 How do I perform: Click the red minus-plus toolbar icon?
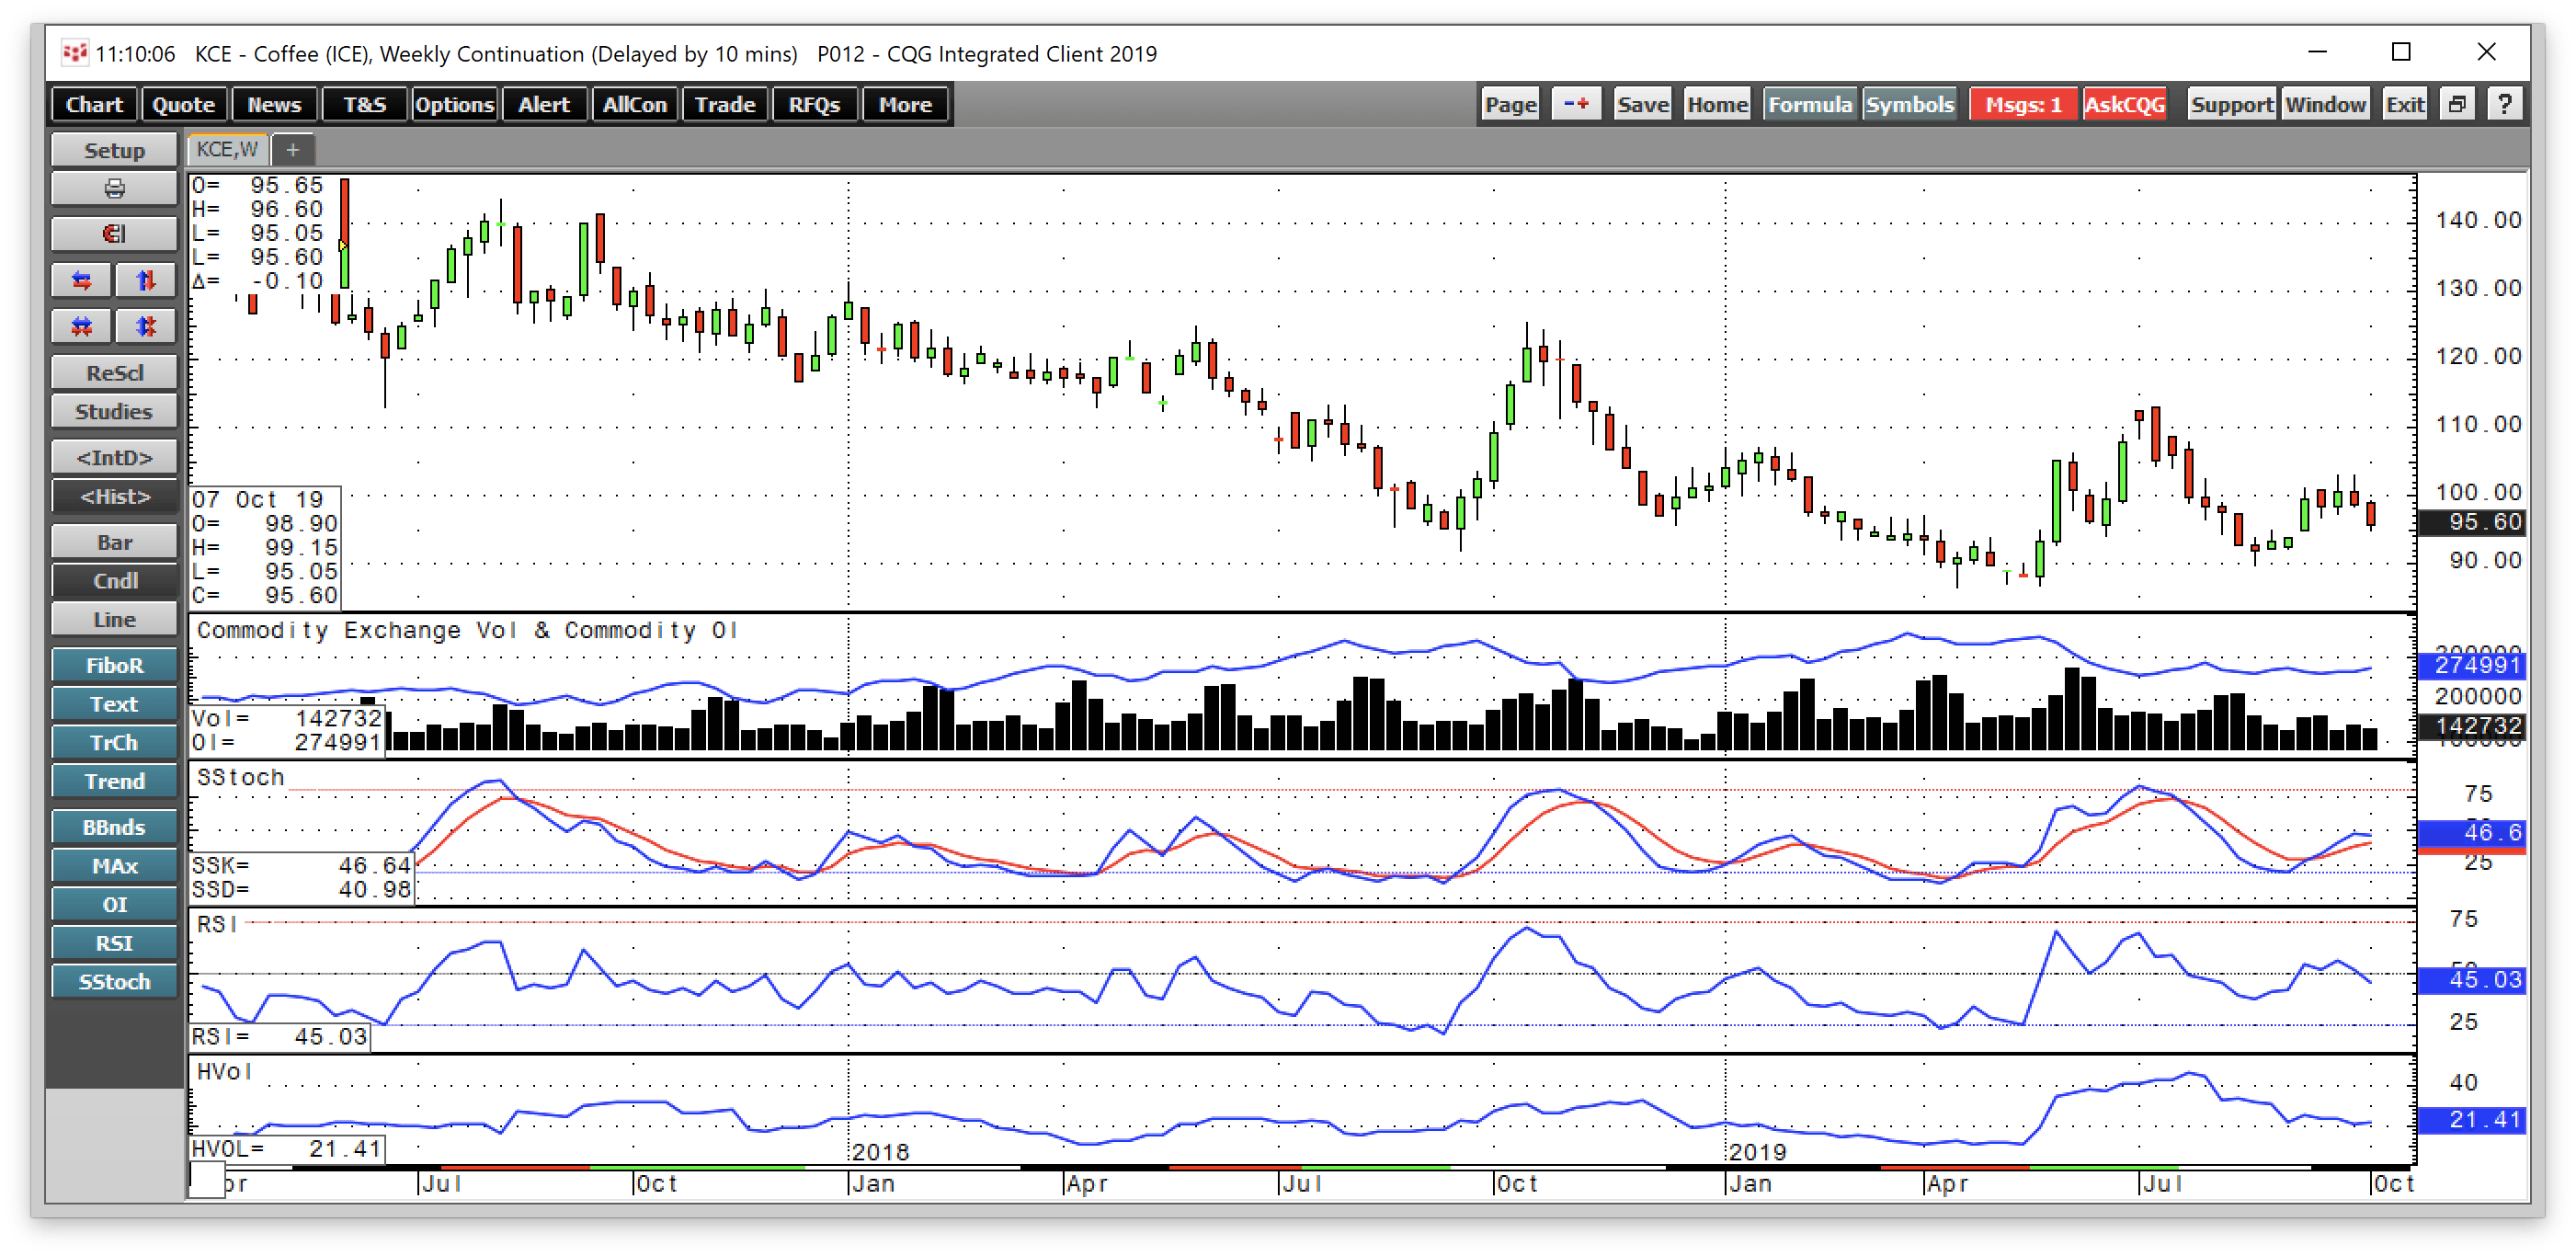[x=1576, y=104]
